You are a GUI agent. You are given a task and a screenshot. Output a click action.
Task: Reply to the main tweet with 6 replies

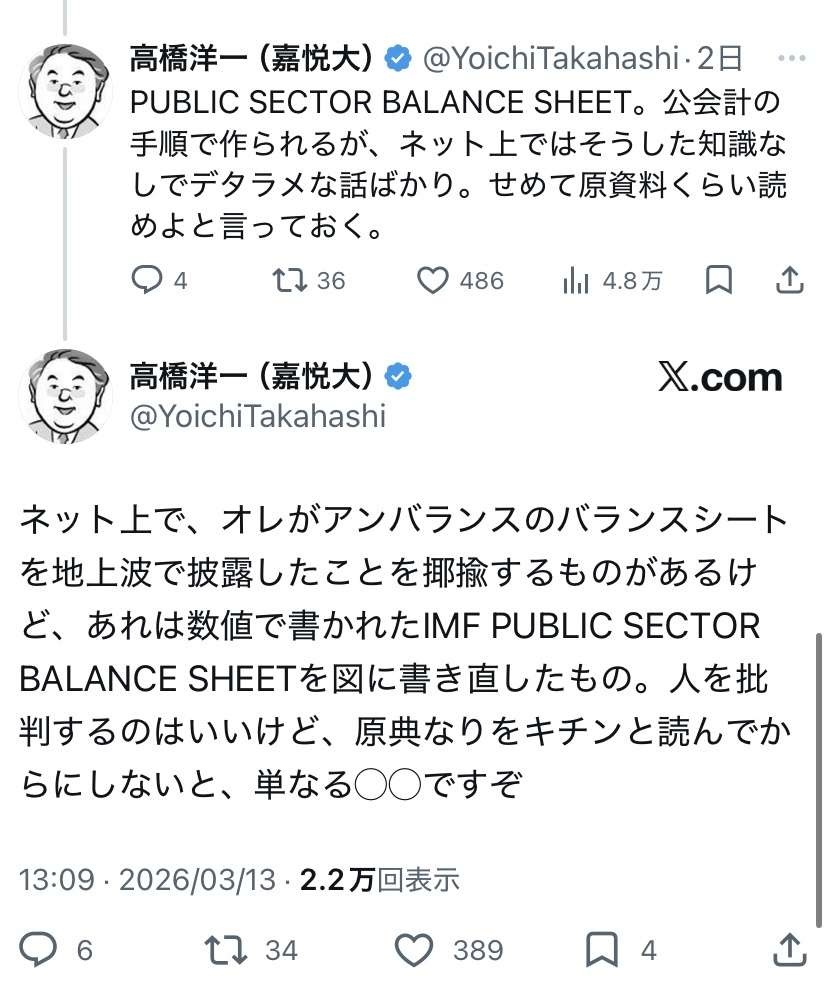click(x=38, y=947)
